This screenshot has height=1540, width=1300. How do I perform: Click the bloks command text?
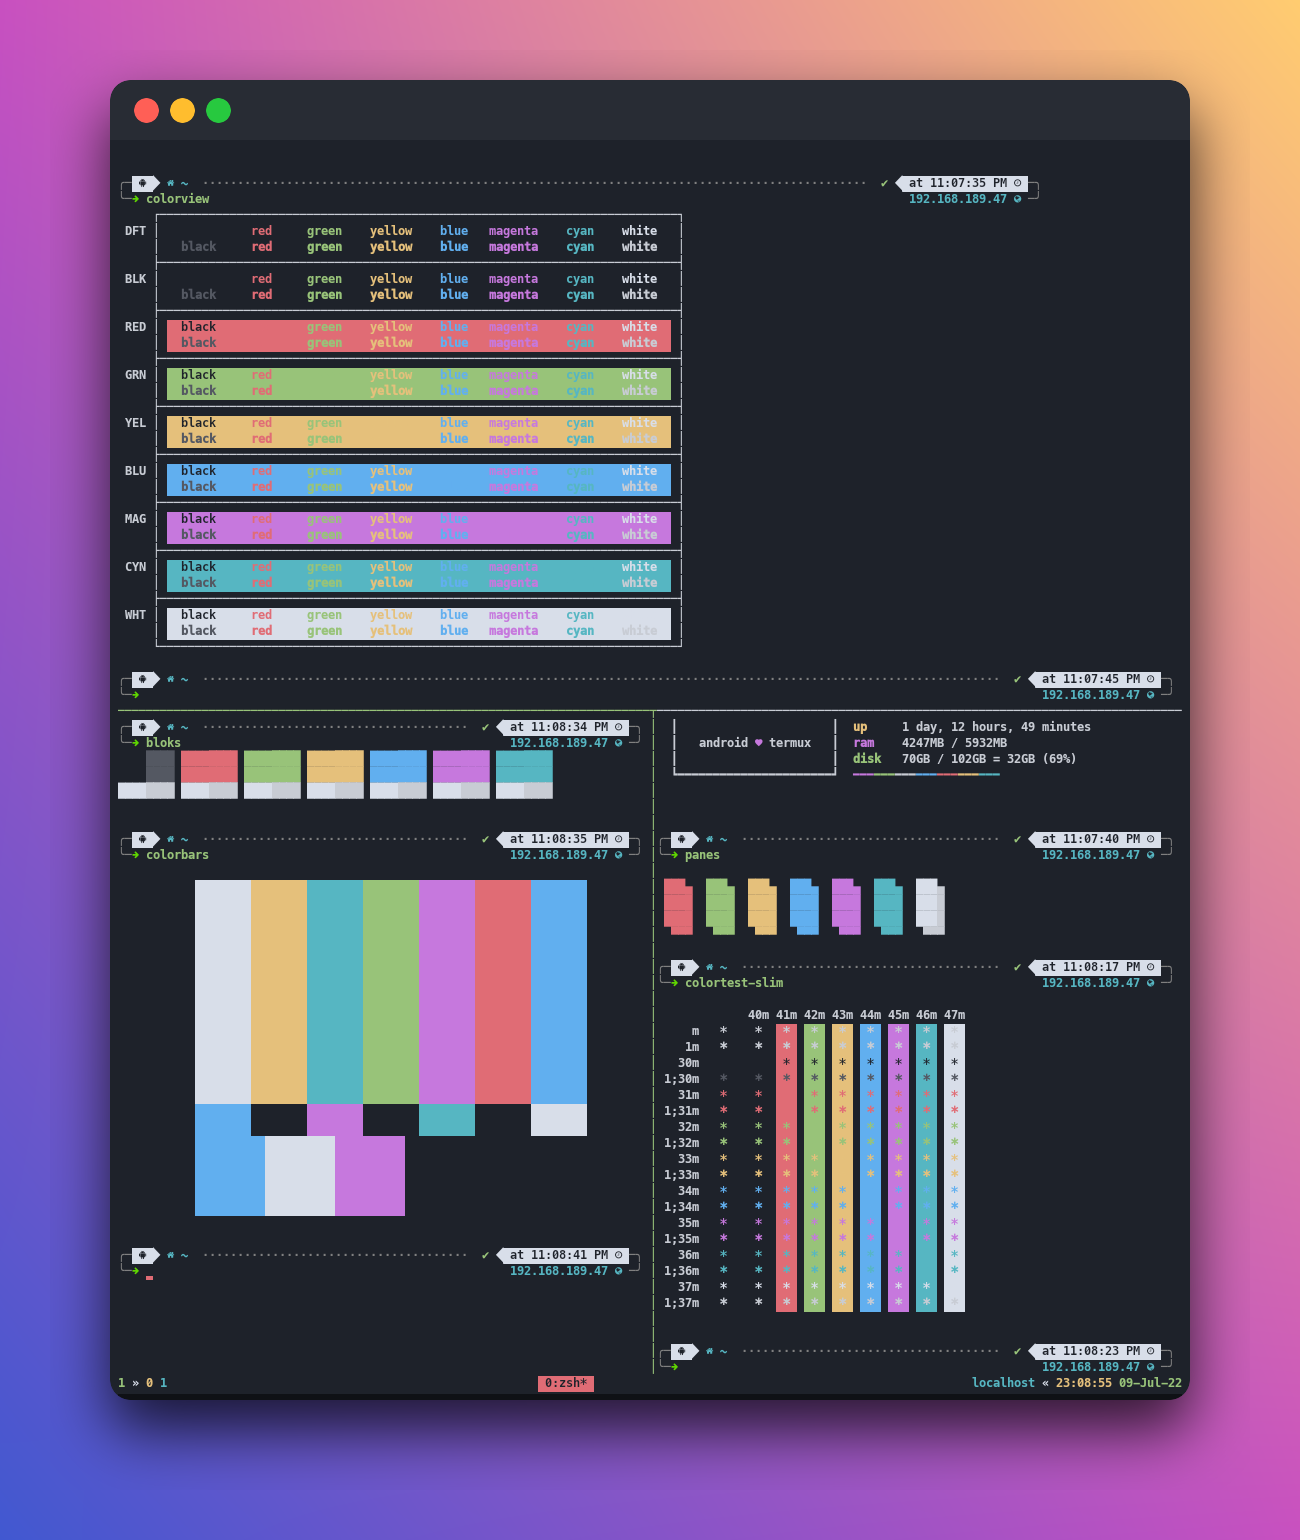click(x=164, y=743)
